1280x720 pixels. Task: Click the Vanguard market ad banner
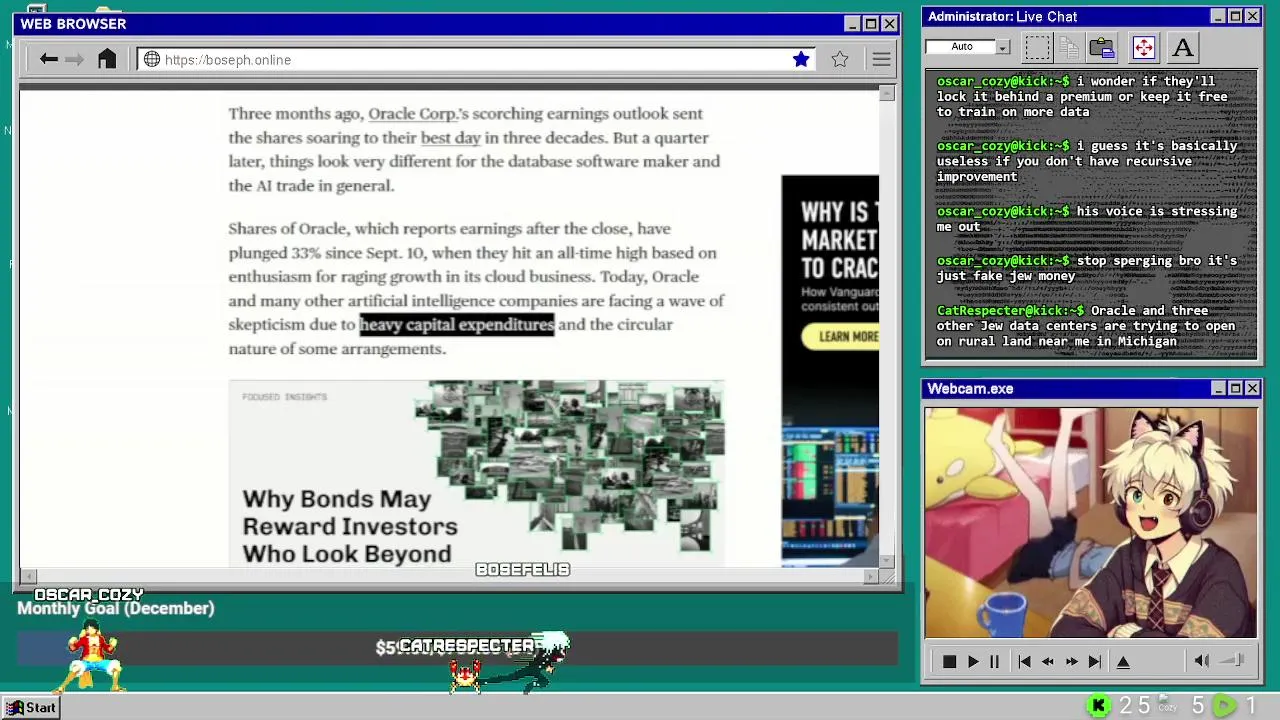[x=830, y=370]
